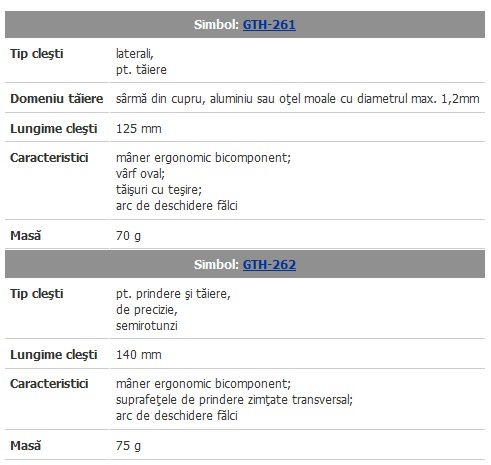Select the '140 mm' length value
491x465 pixels.
point(139,355)
